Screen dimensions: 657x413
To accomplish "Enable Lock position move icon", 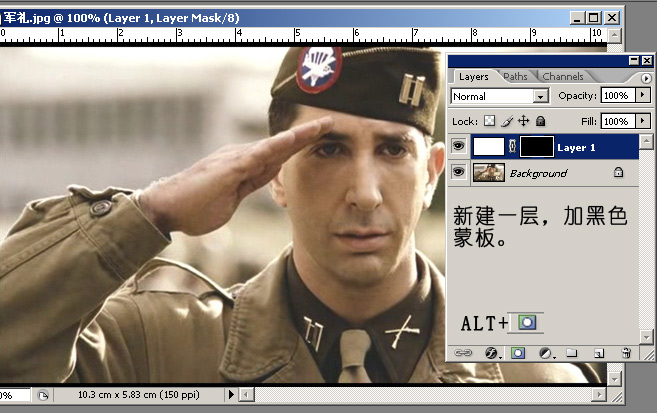I will pos(523,121).
